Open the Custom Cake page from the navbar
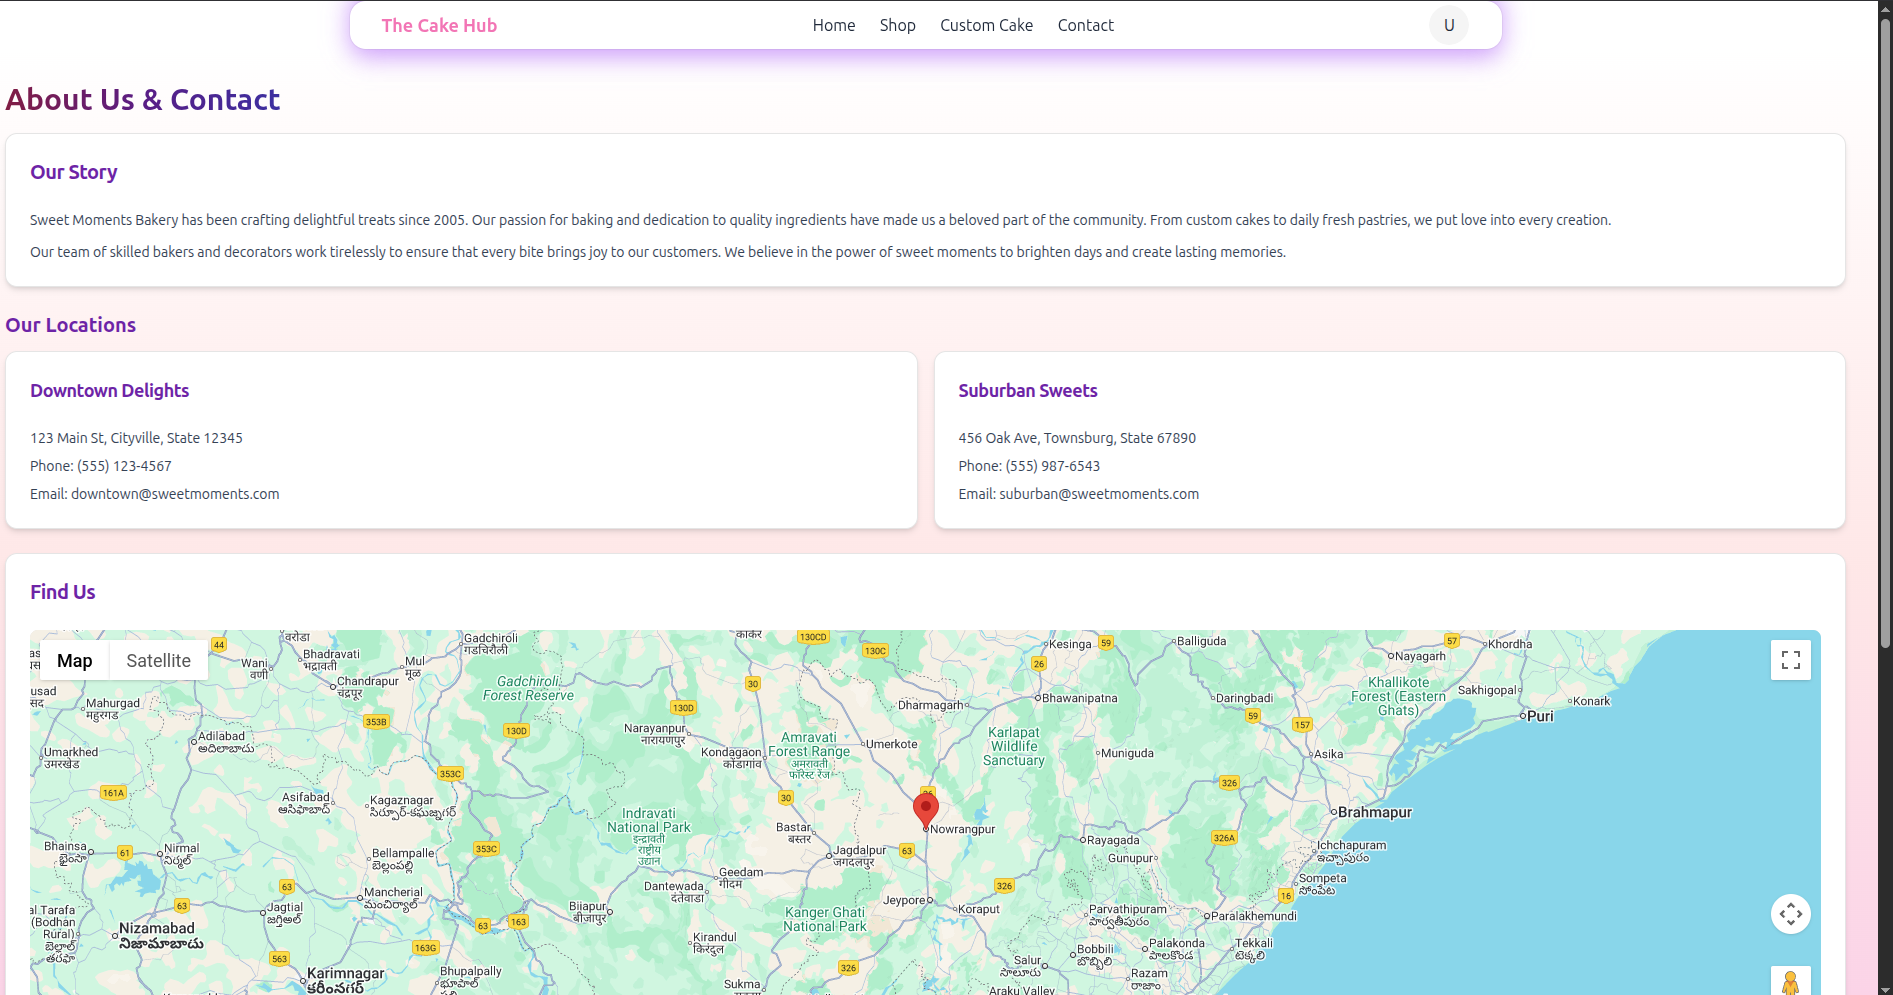Image resolution: width=1893 pixels, height=995 pixels. pos(986,25)
